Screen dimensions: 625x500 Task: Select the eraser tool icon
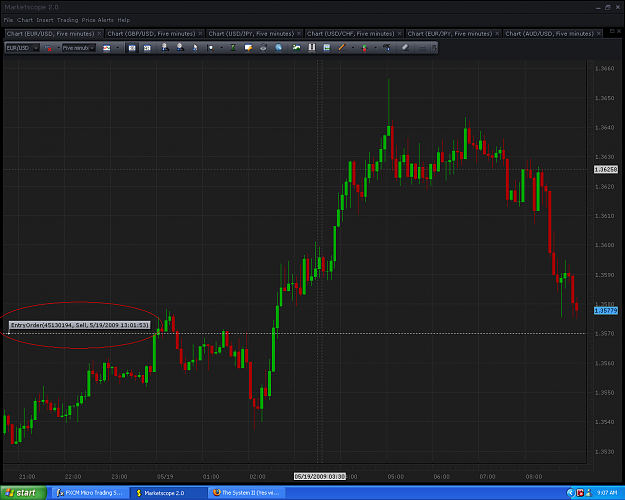point(405,48)
